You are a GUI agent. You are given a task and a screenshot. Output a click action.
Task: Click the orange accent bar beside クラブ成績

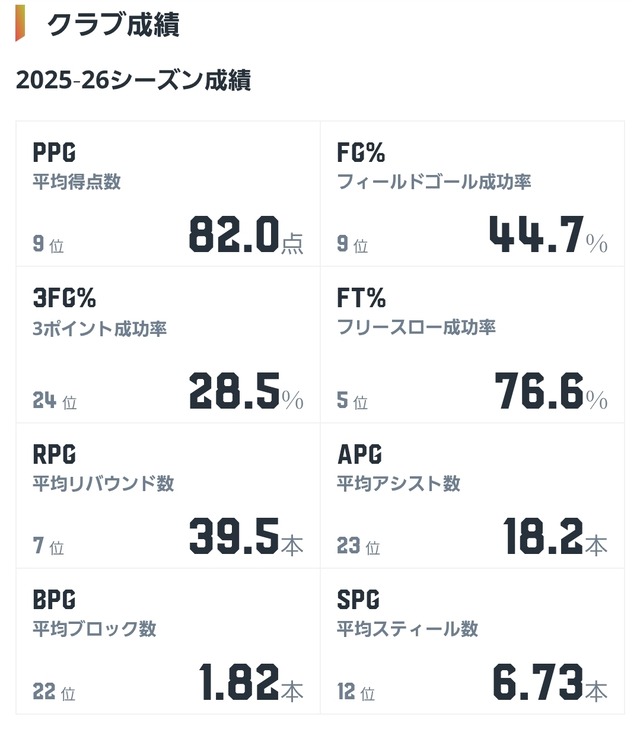(x=19, y=25)
